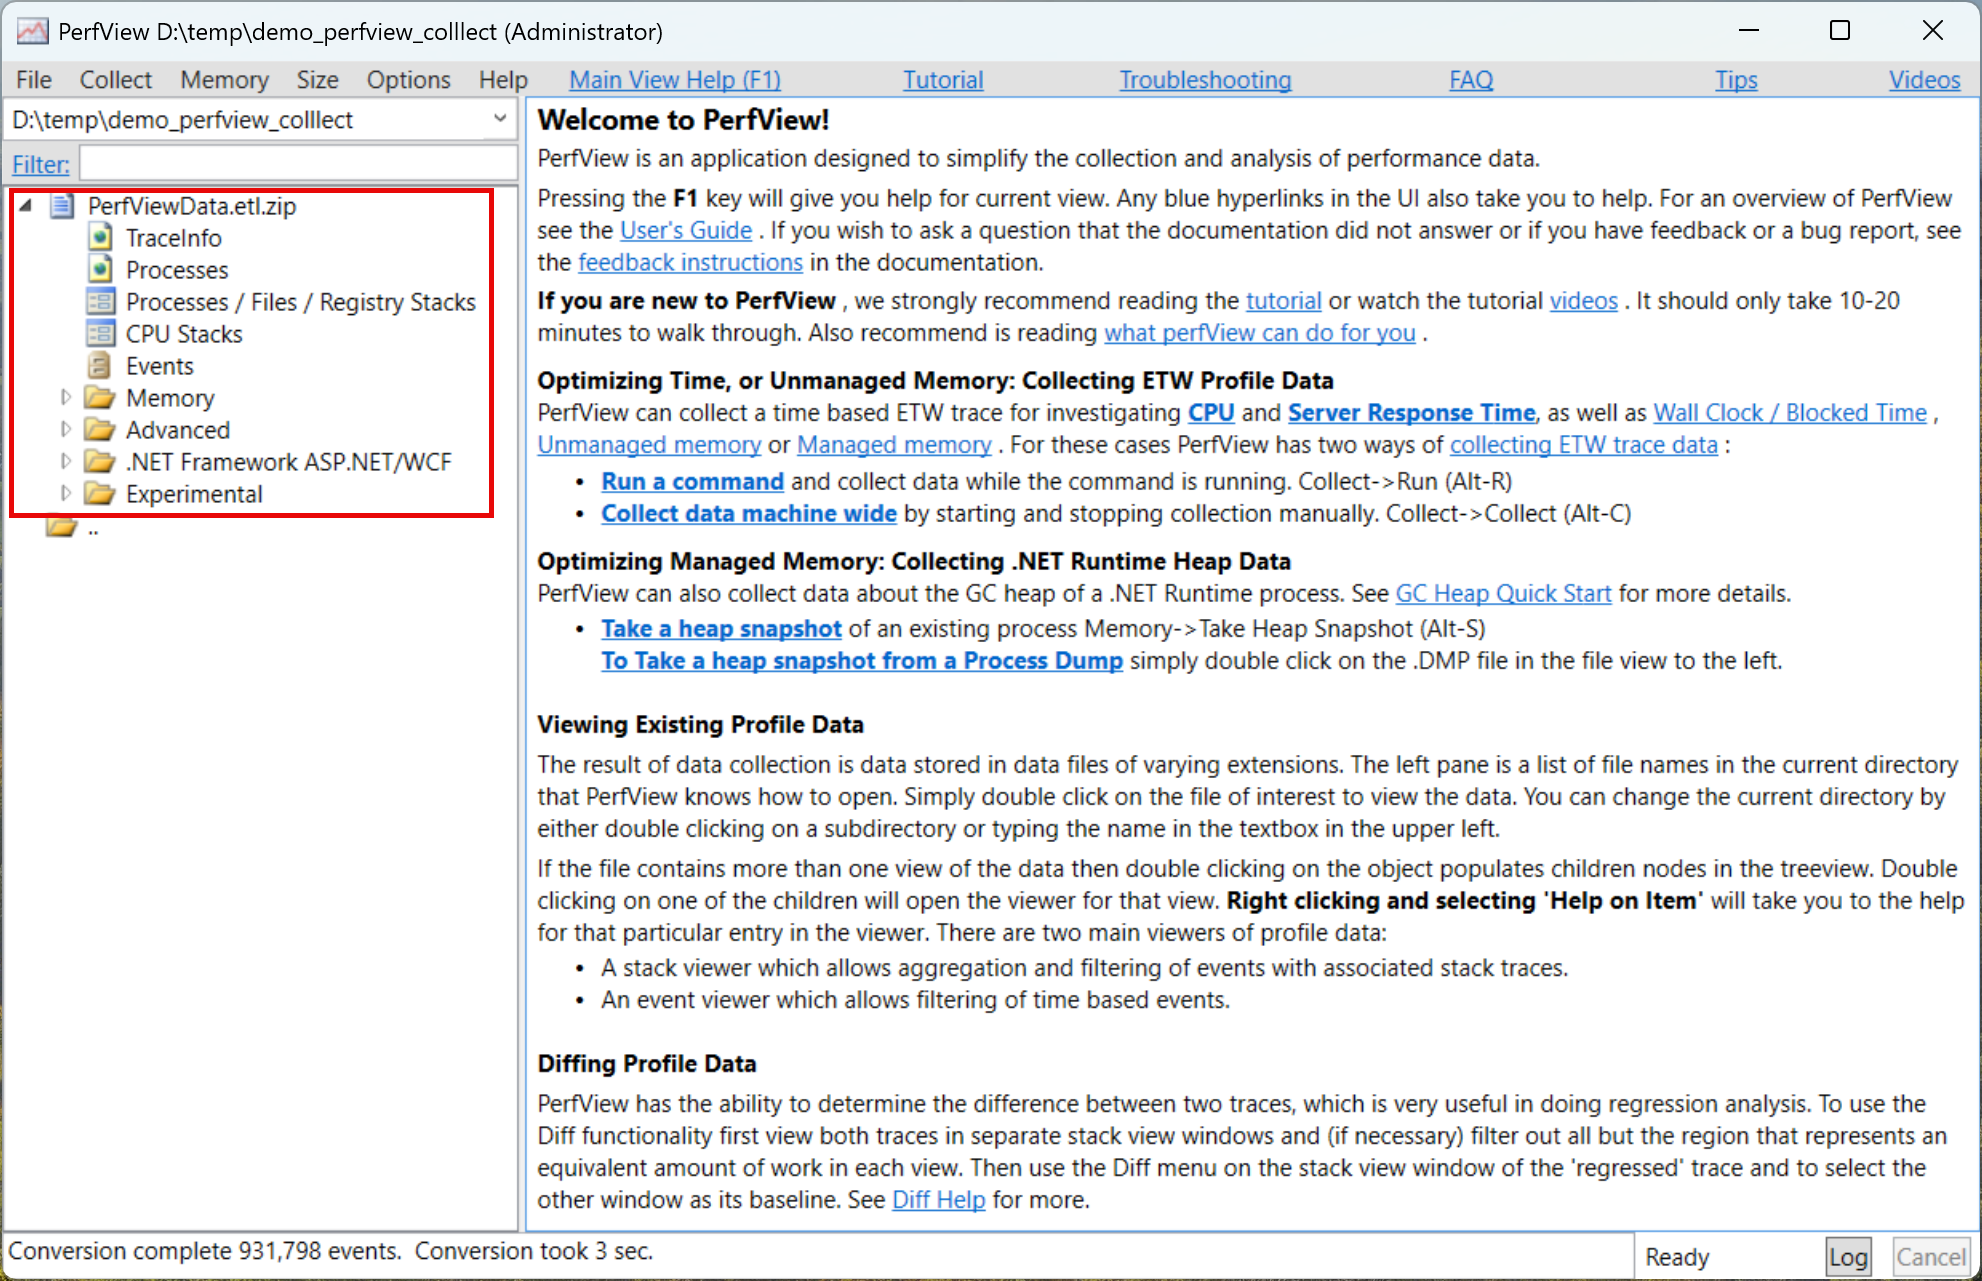The image size is (1982, 1281).
Task: Open the collecting ETW trace data link
Action: tap(1584, 445)
